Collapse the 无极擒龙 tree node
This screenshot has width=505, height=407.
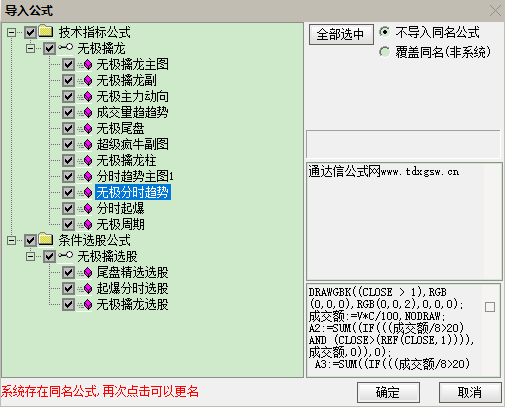click(30, 48)
